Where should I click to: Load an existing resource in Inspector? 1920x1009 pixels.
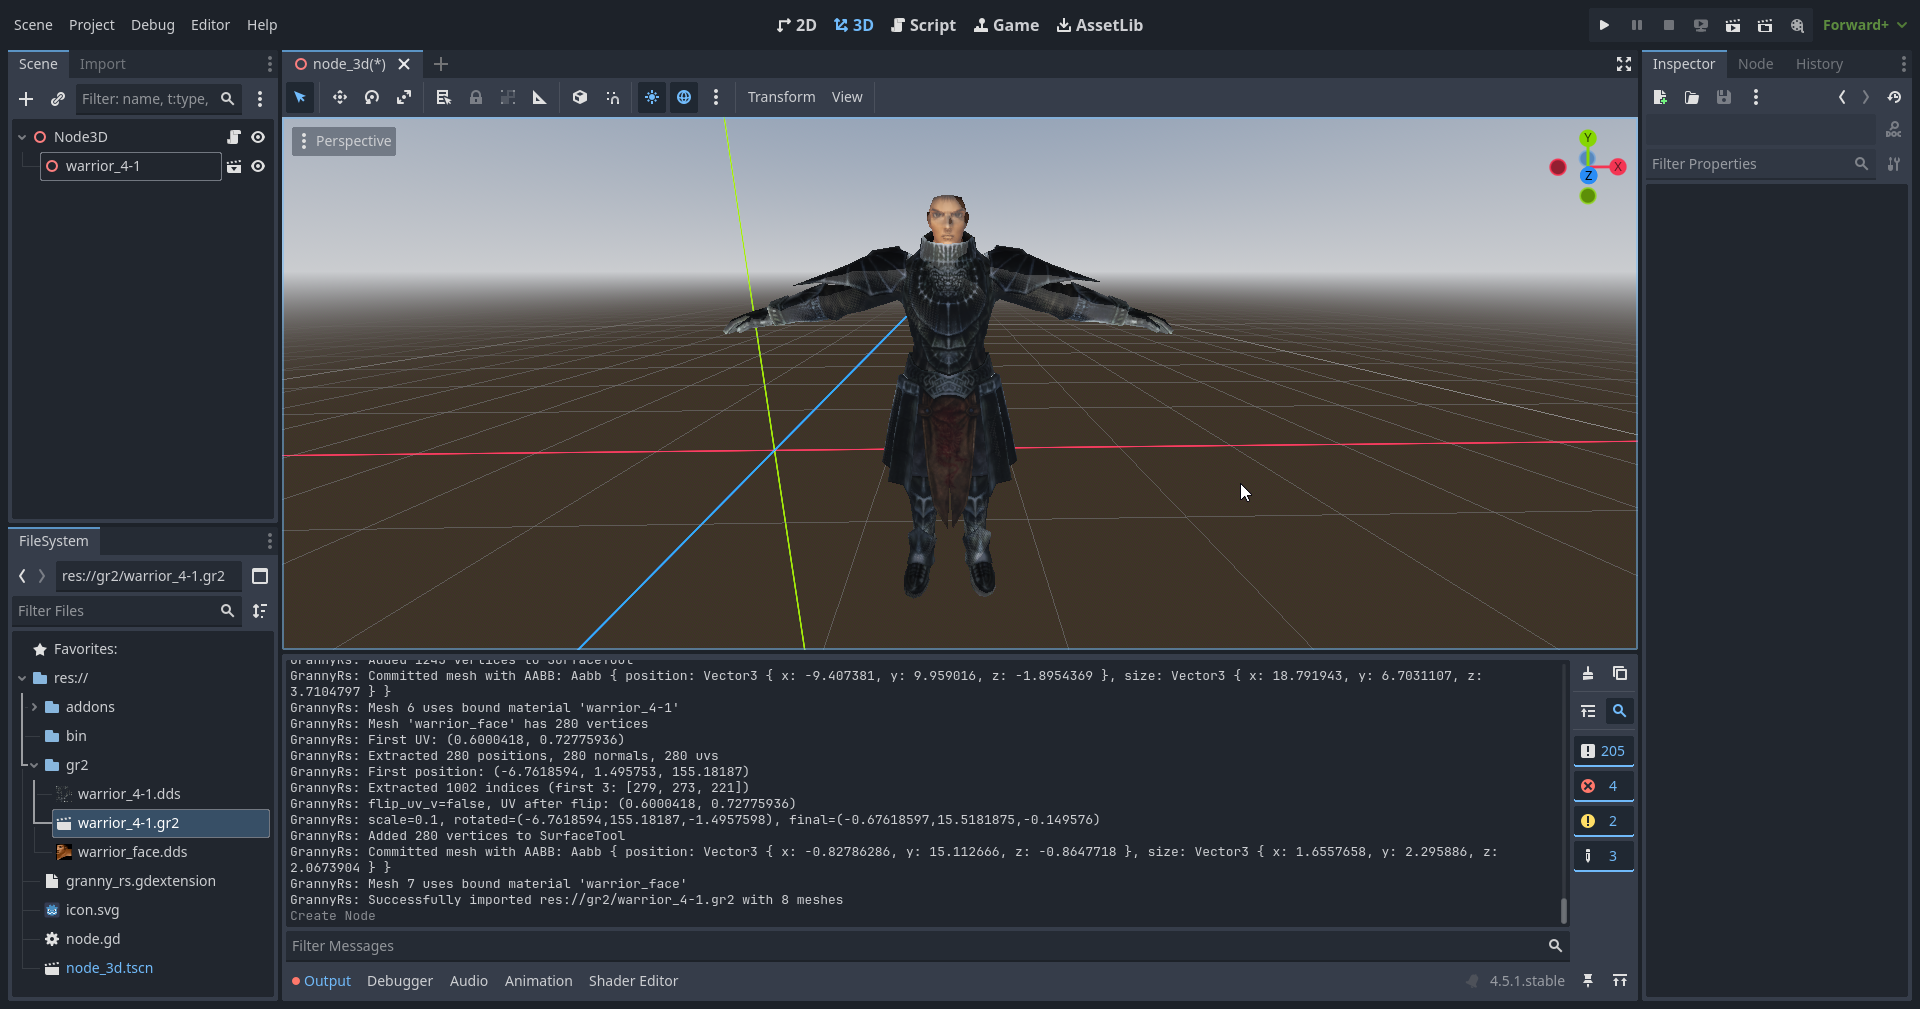coord(1692,97)
